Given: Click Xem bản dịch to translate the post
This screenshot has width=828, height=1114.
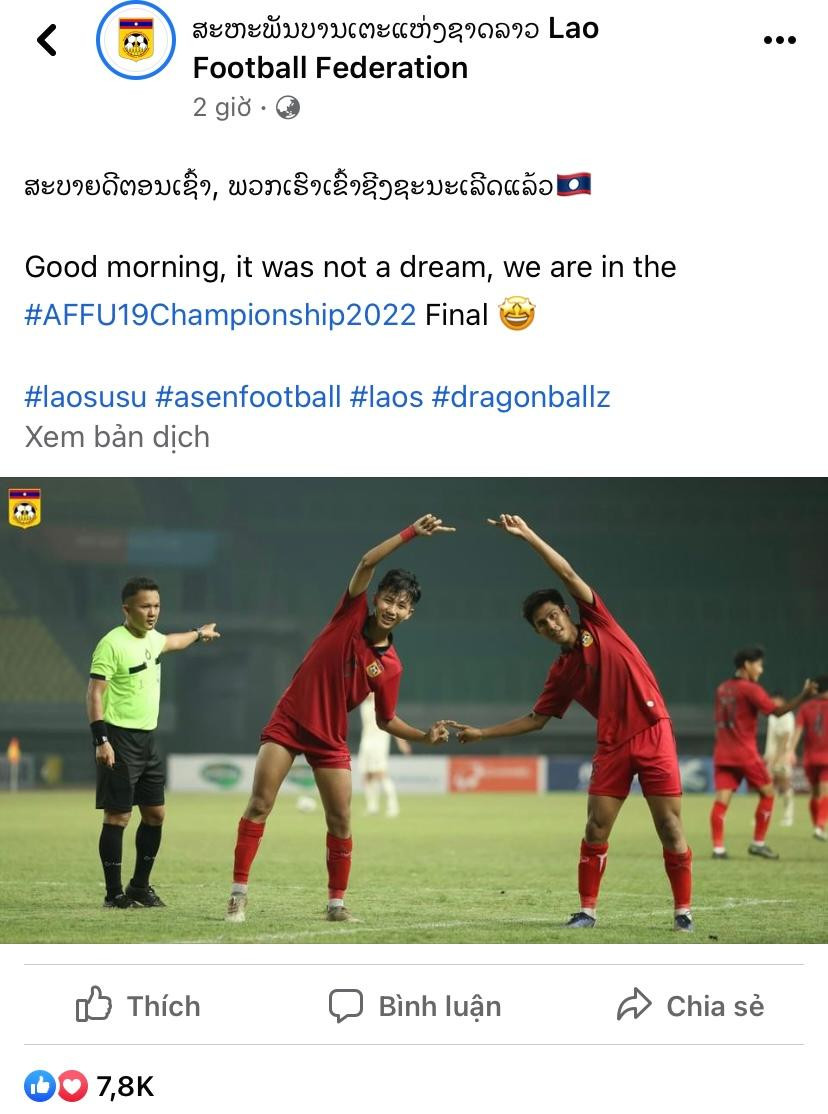Looking at the screenshot, I should tap(117, 437).
